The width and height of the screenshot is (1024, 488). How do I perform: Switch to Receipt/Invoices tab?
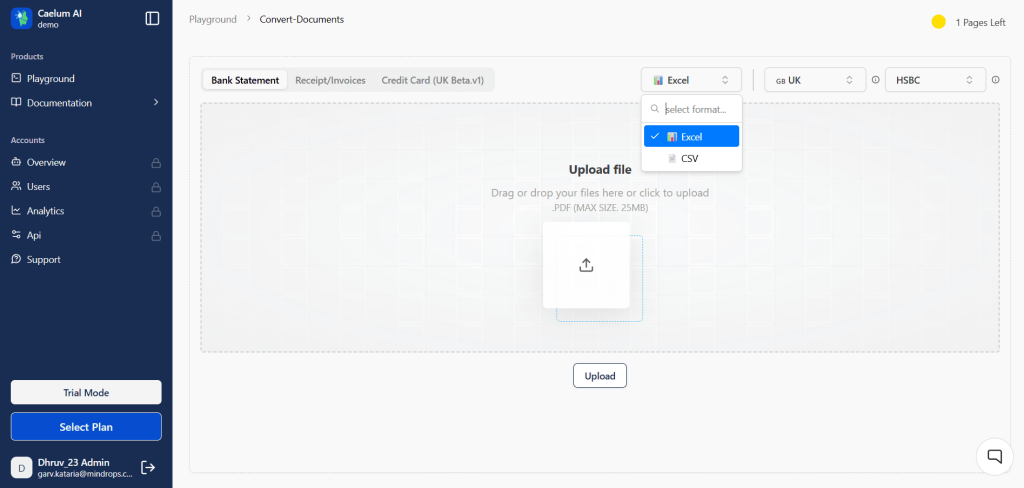pyautogui.click(x=330, y=80)
